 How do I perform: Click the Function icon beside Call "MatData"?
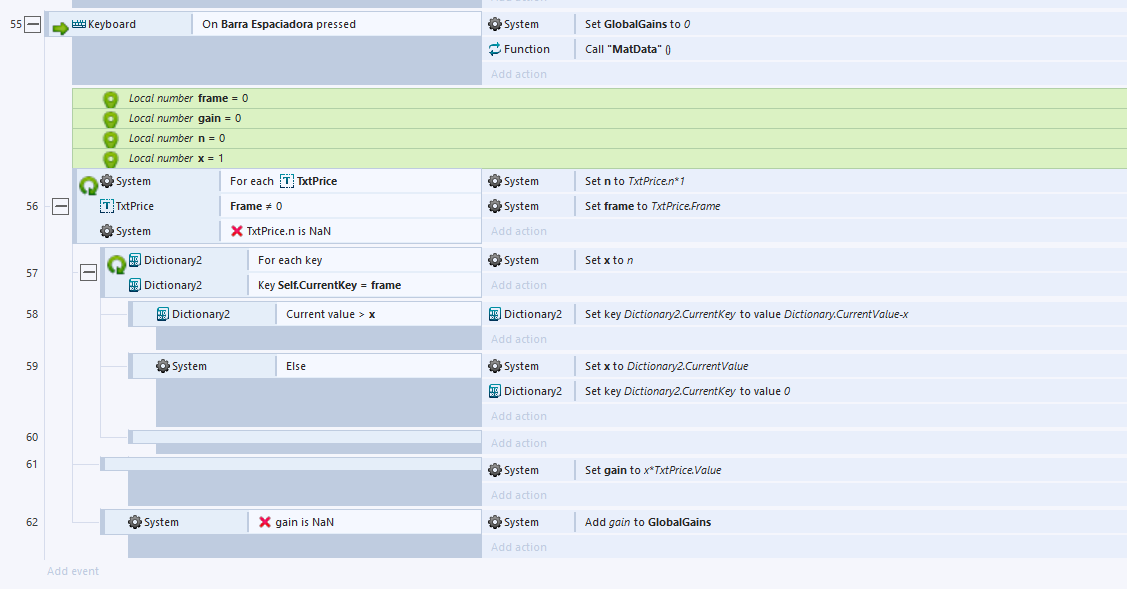(x=495, y=49)
